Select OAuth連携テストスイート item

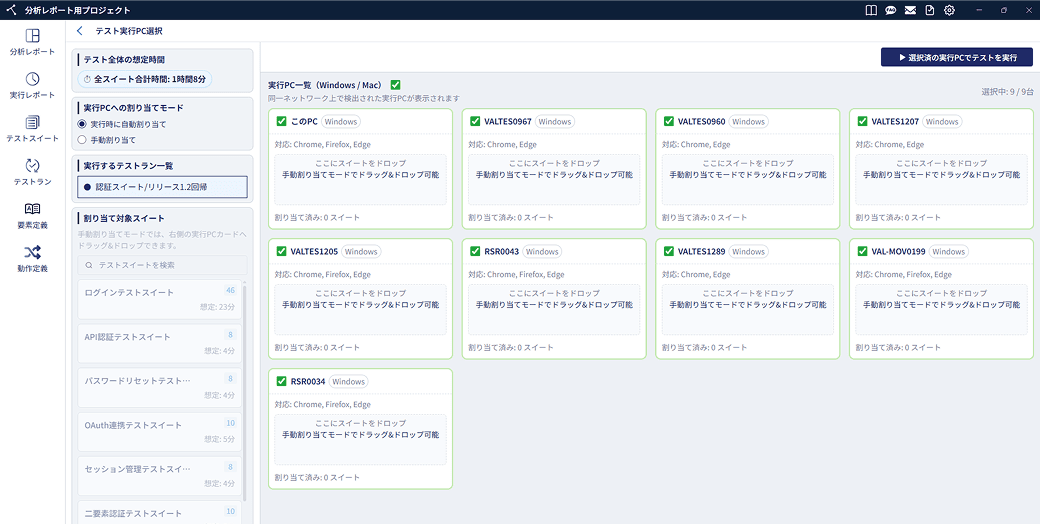(159, 432)
